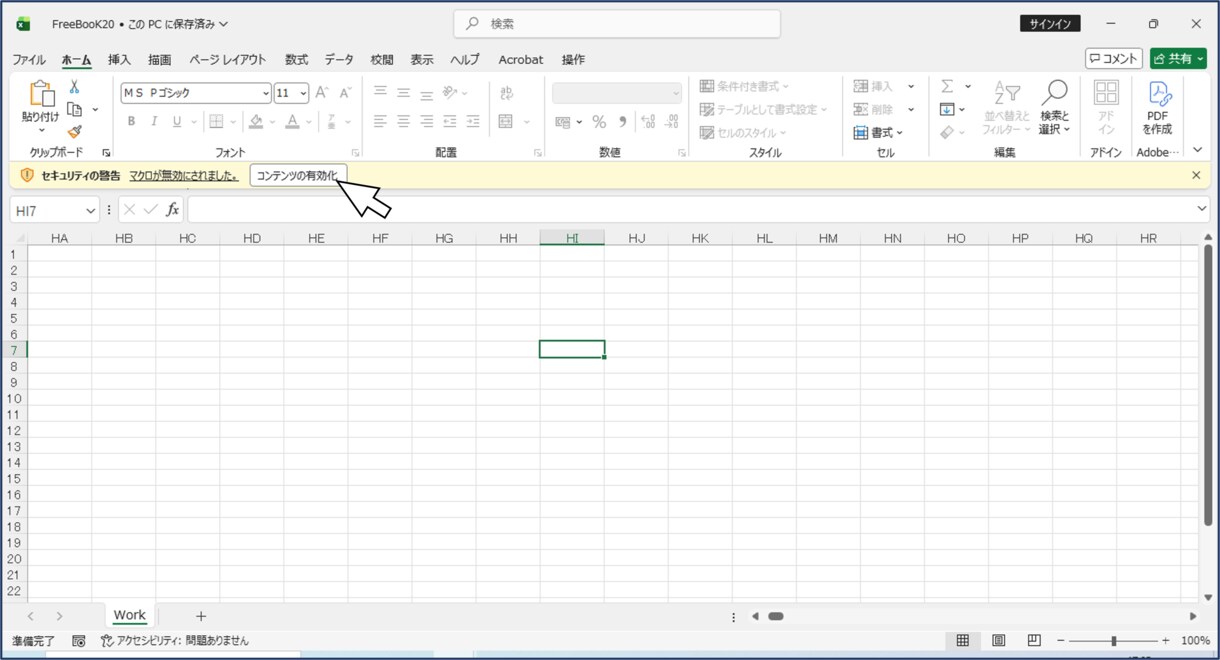
Task: Select the Format Painter brush icon
Action: click(74, 131)
